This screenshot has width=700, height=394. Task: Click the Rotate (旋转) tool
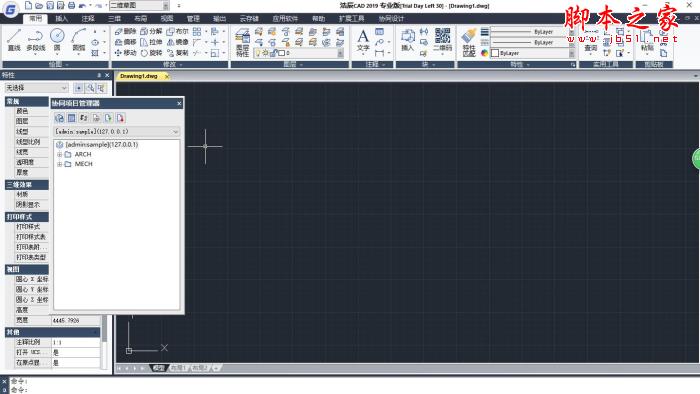[x=151, y=53]
